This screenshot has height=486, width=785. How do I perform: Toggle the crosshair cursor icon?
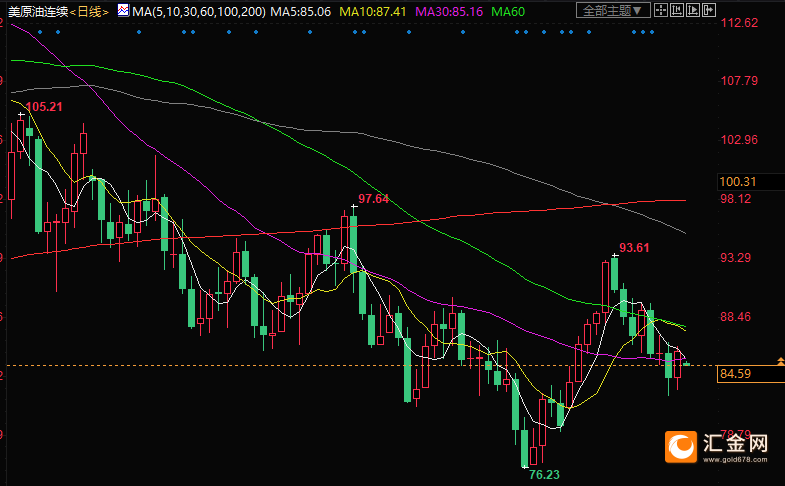661,10
